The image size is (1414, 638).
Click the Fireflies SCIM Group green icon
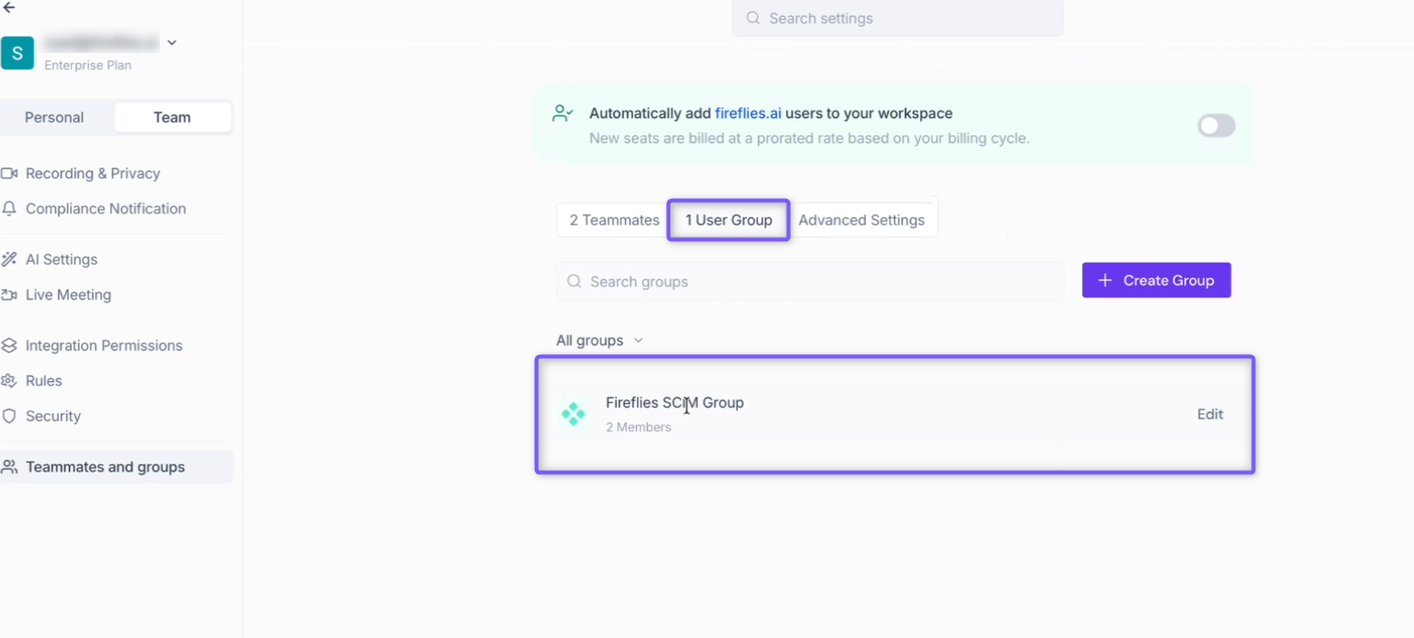(x=573, y=413)
